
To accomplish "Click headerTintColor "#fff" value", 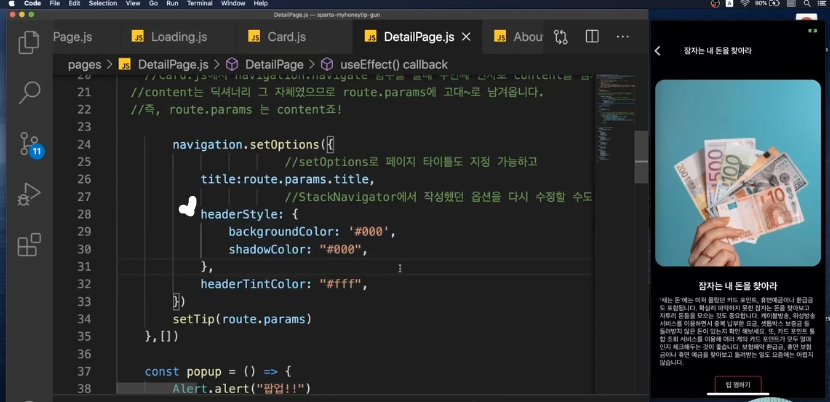I will (340, 284).
